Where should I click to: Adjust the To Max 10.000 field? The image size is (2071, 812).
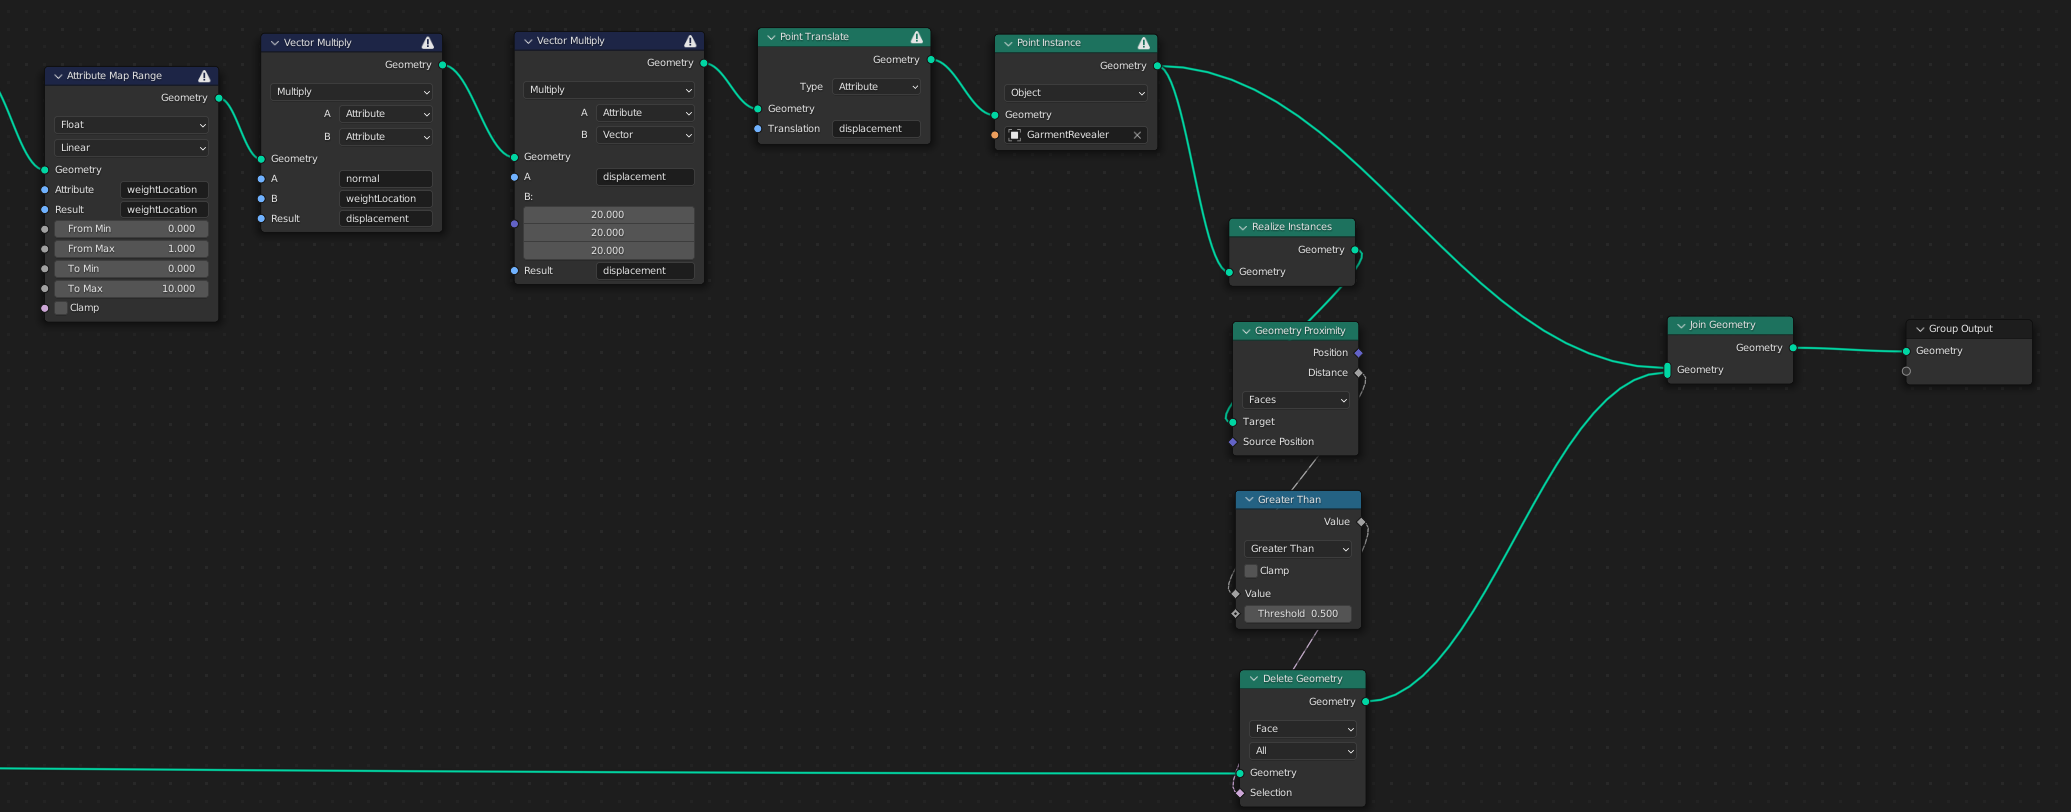click(132, 289)
